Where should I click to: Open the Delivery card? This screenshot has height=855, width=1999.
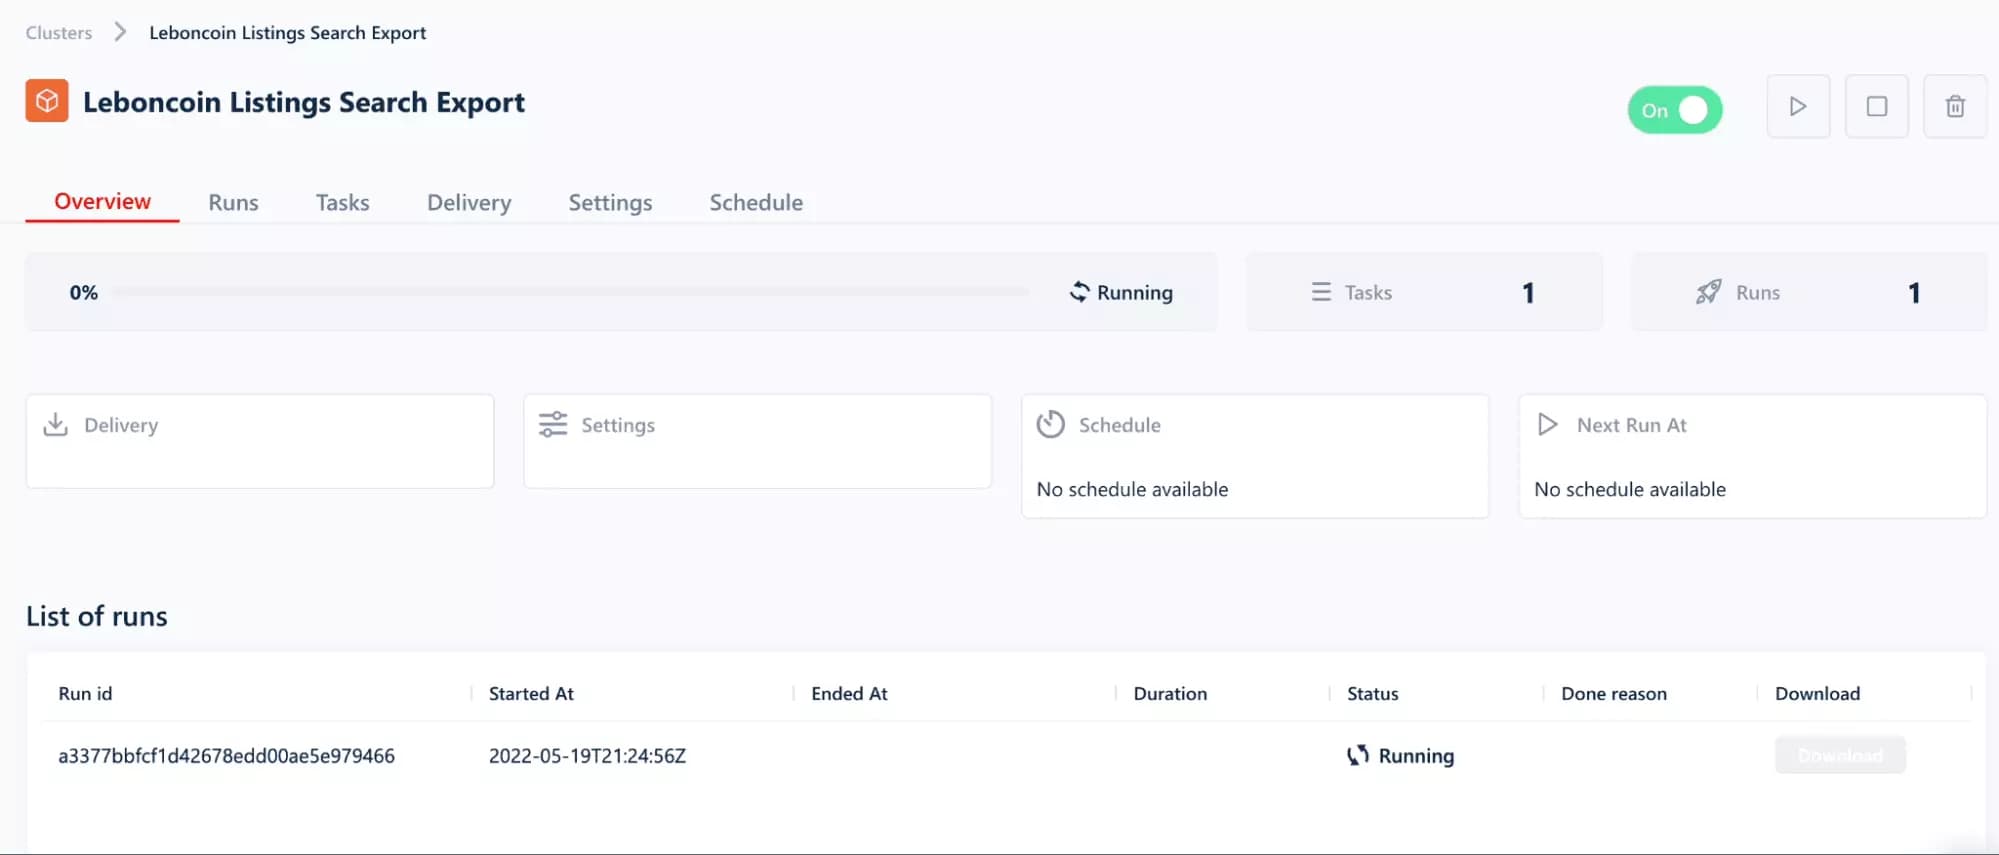point(260,441)
